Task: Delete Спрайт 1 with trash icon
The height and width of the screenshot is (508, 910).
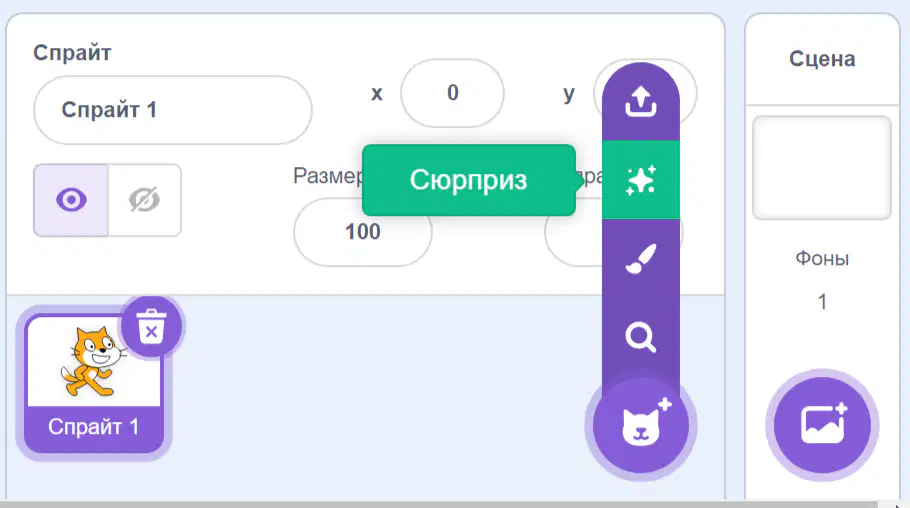Action: [x=151, y=326]
